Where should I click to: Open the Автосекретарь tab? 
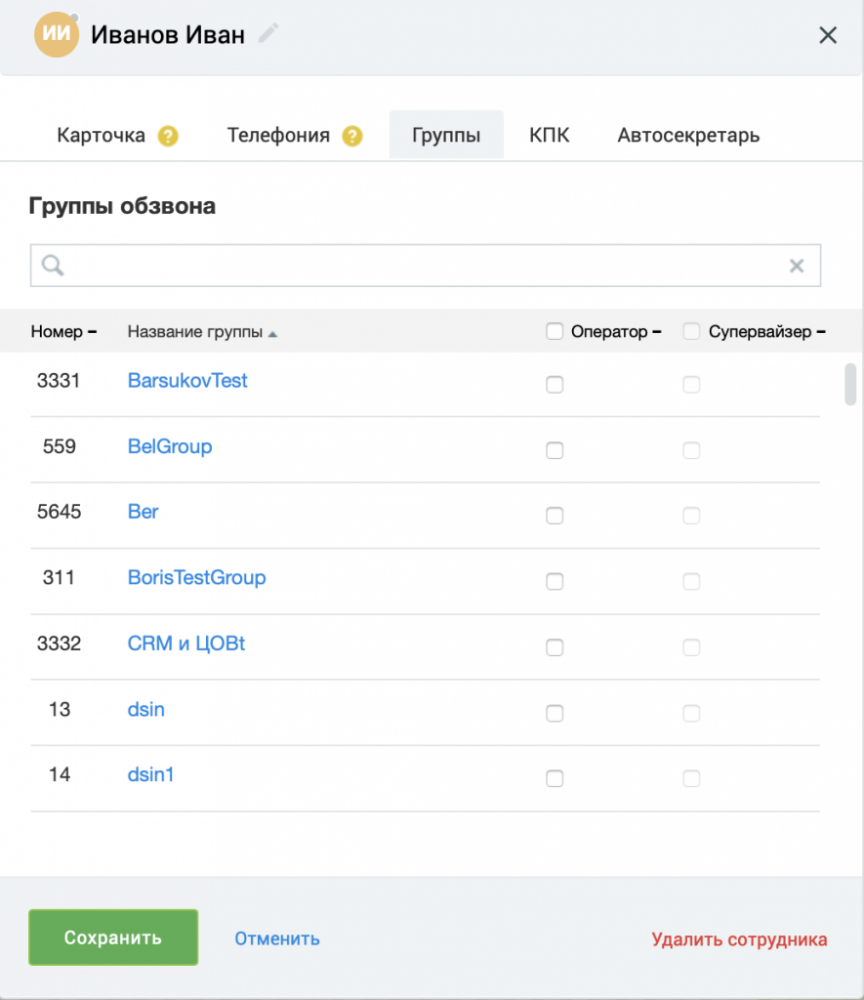tap(689, 135)
